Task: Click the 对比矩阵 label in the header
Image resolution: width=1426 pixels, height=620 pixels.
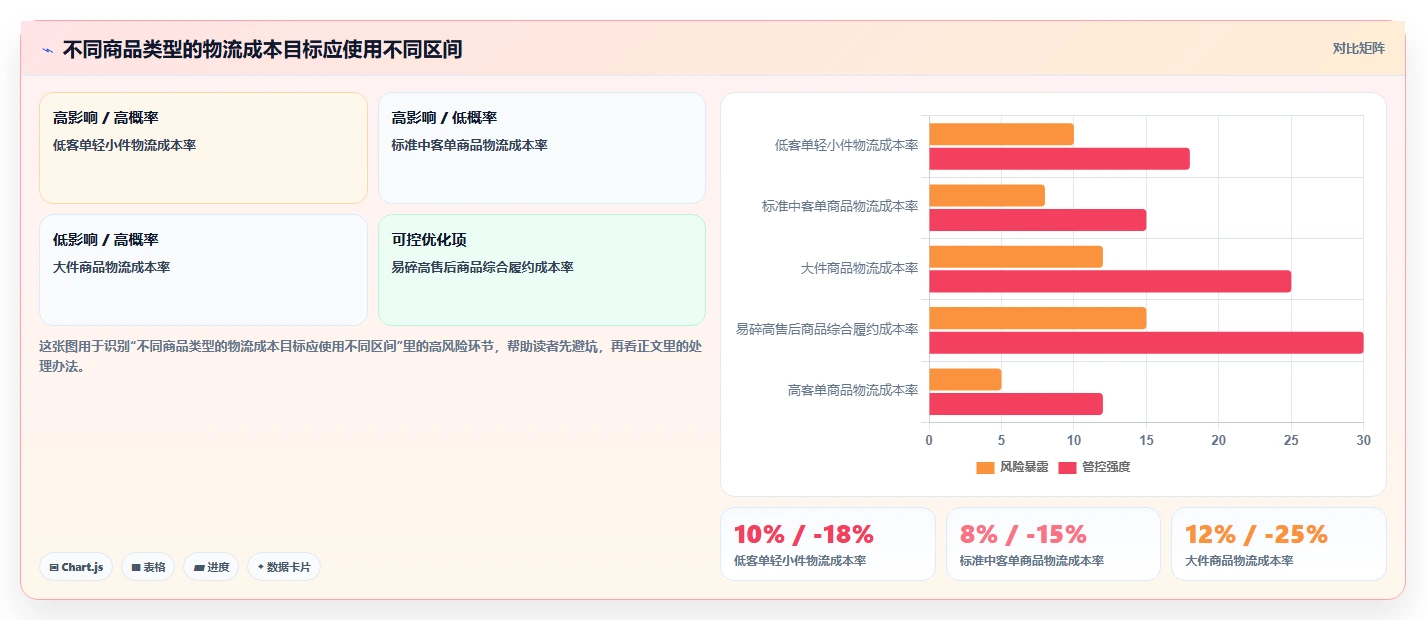Action: [x=1358, y=48]
